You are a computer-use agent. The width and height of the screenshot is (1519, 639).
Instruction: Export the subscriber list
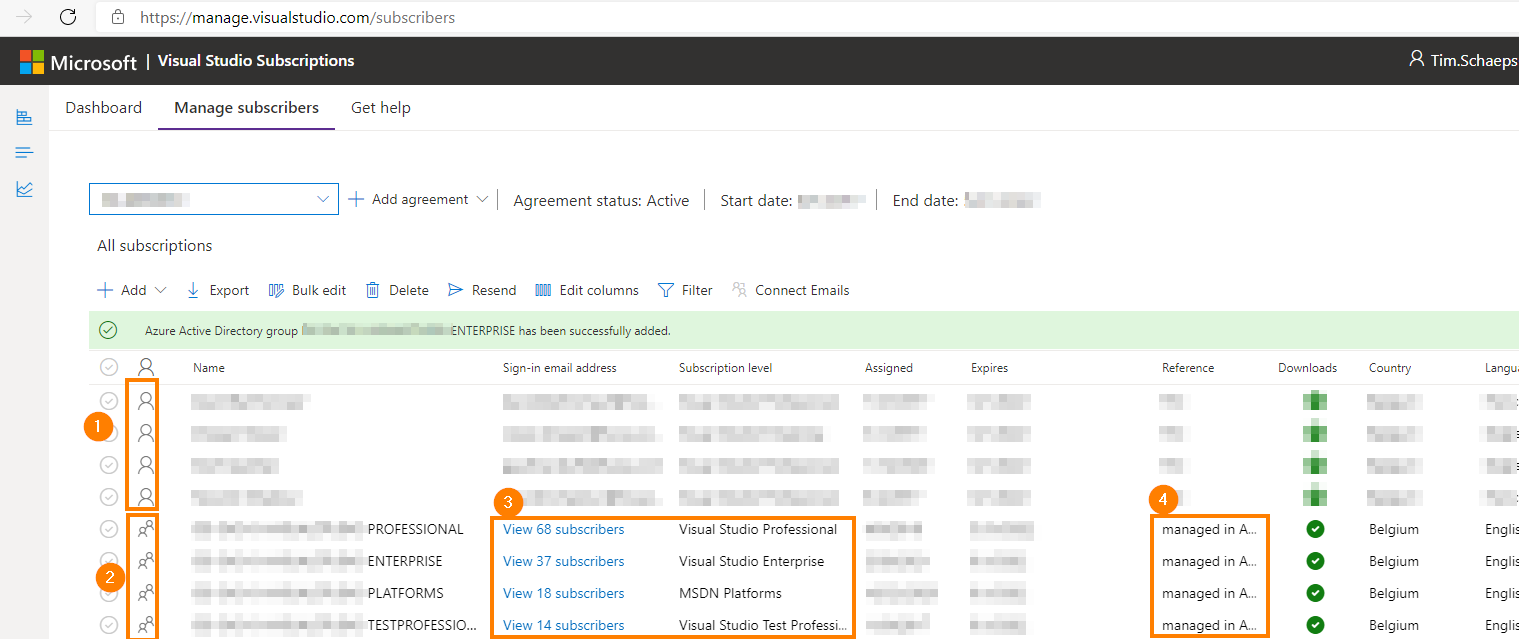tap(217, 290)
